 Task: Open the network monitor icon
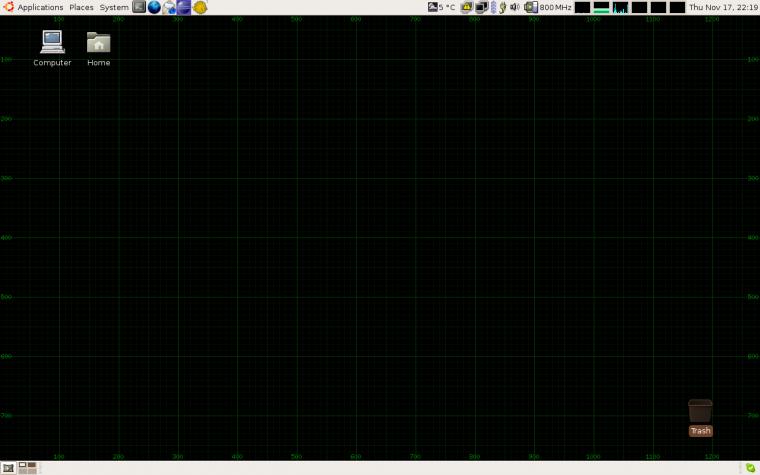(x=481, y=7)
